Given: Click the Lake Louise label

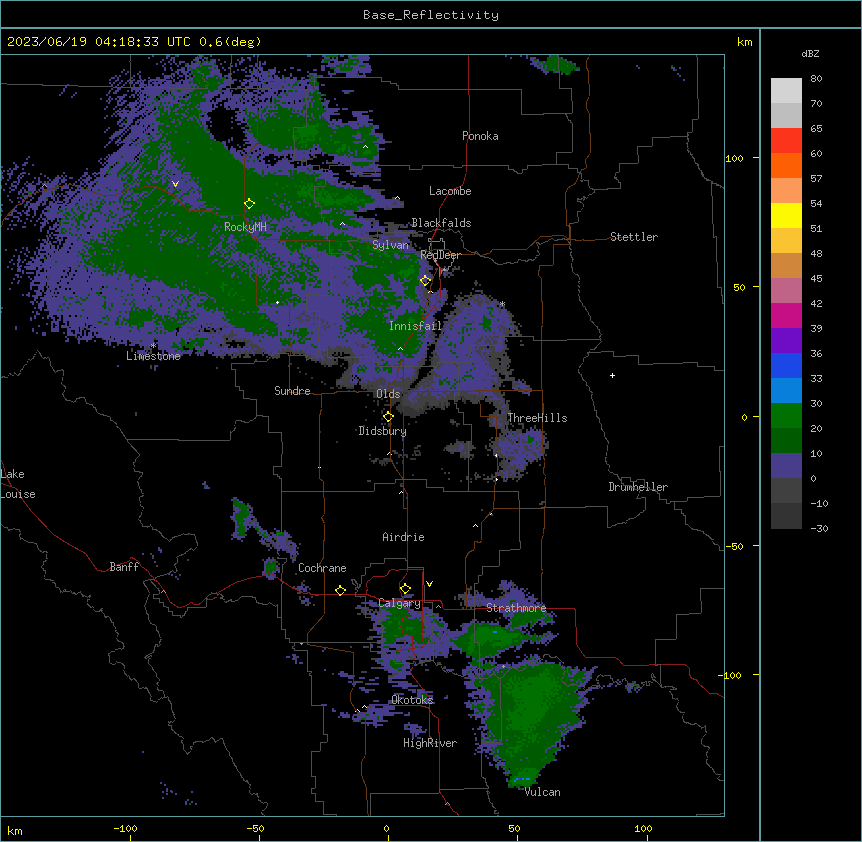Looking at the screenshot, I should point(18,484).
